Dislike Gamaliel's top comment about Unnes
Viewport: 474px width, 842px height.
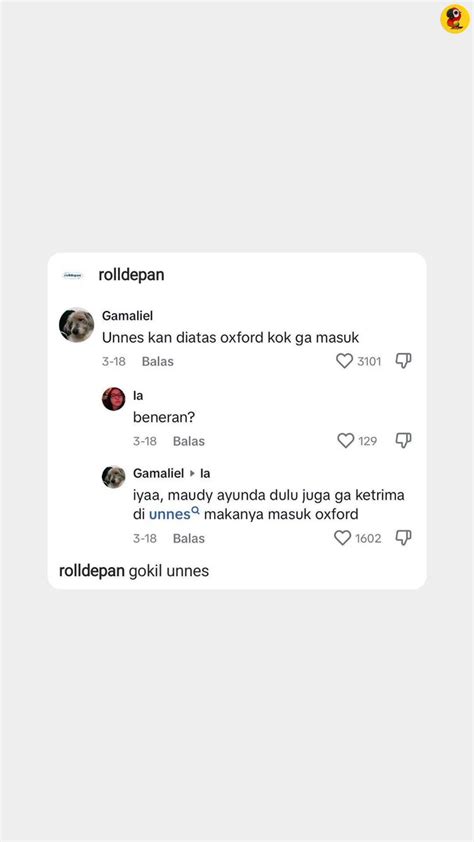(403, 361)
